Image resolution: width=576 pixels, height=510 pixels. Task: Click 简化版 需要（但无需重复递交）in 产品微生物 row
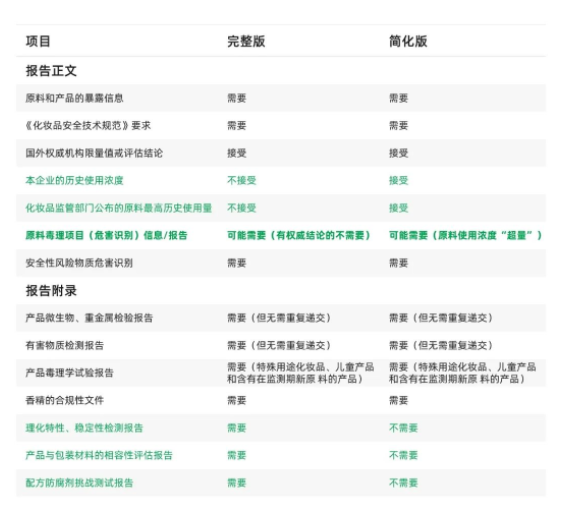[441, 318]
